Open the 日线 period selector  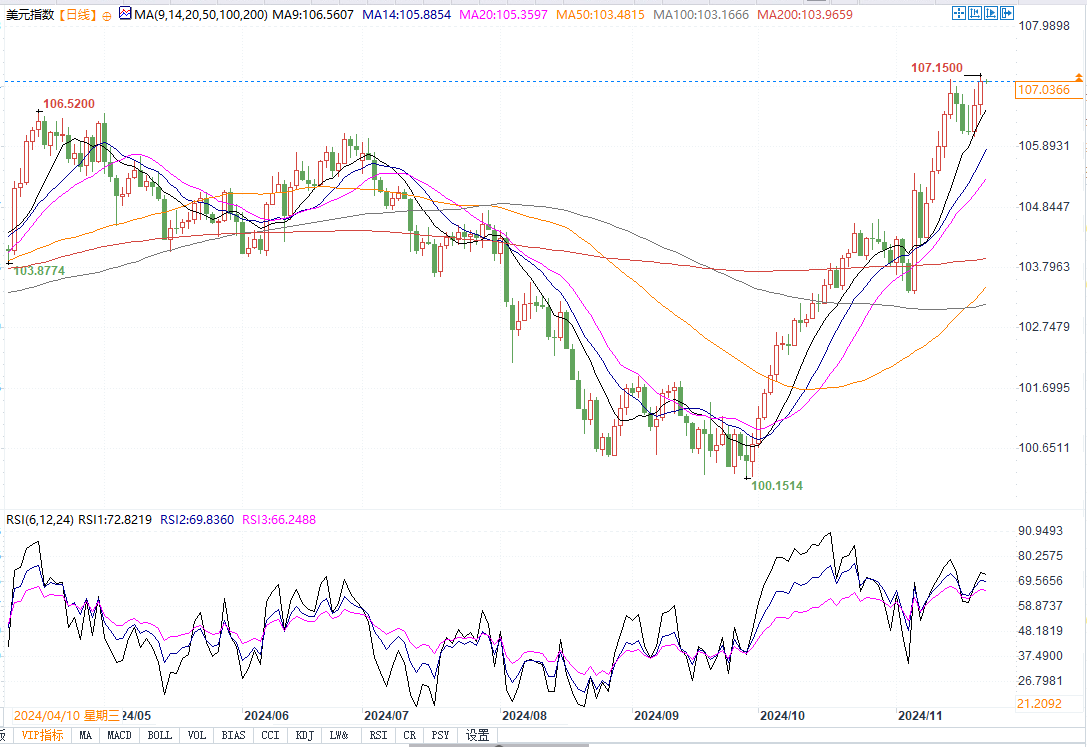78,16
